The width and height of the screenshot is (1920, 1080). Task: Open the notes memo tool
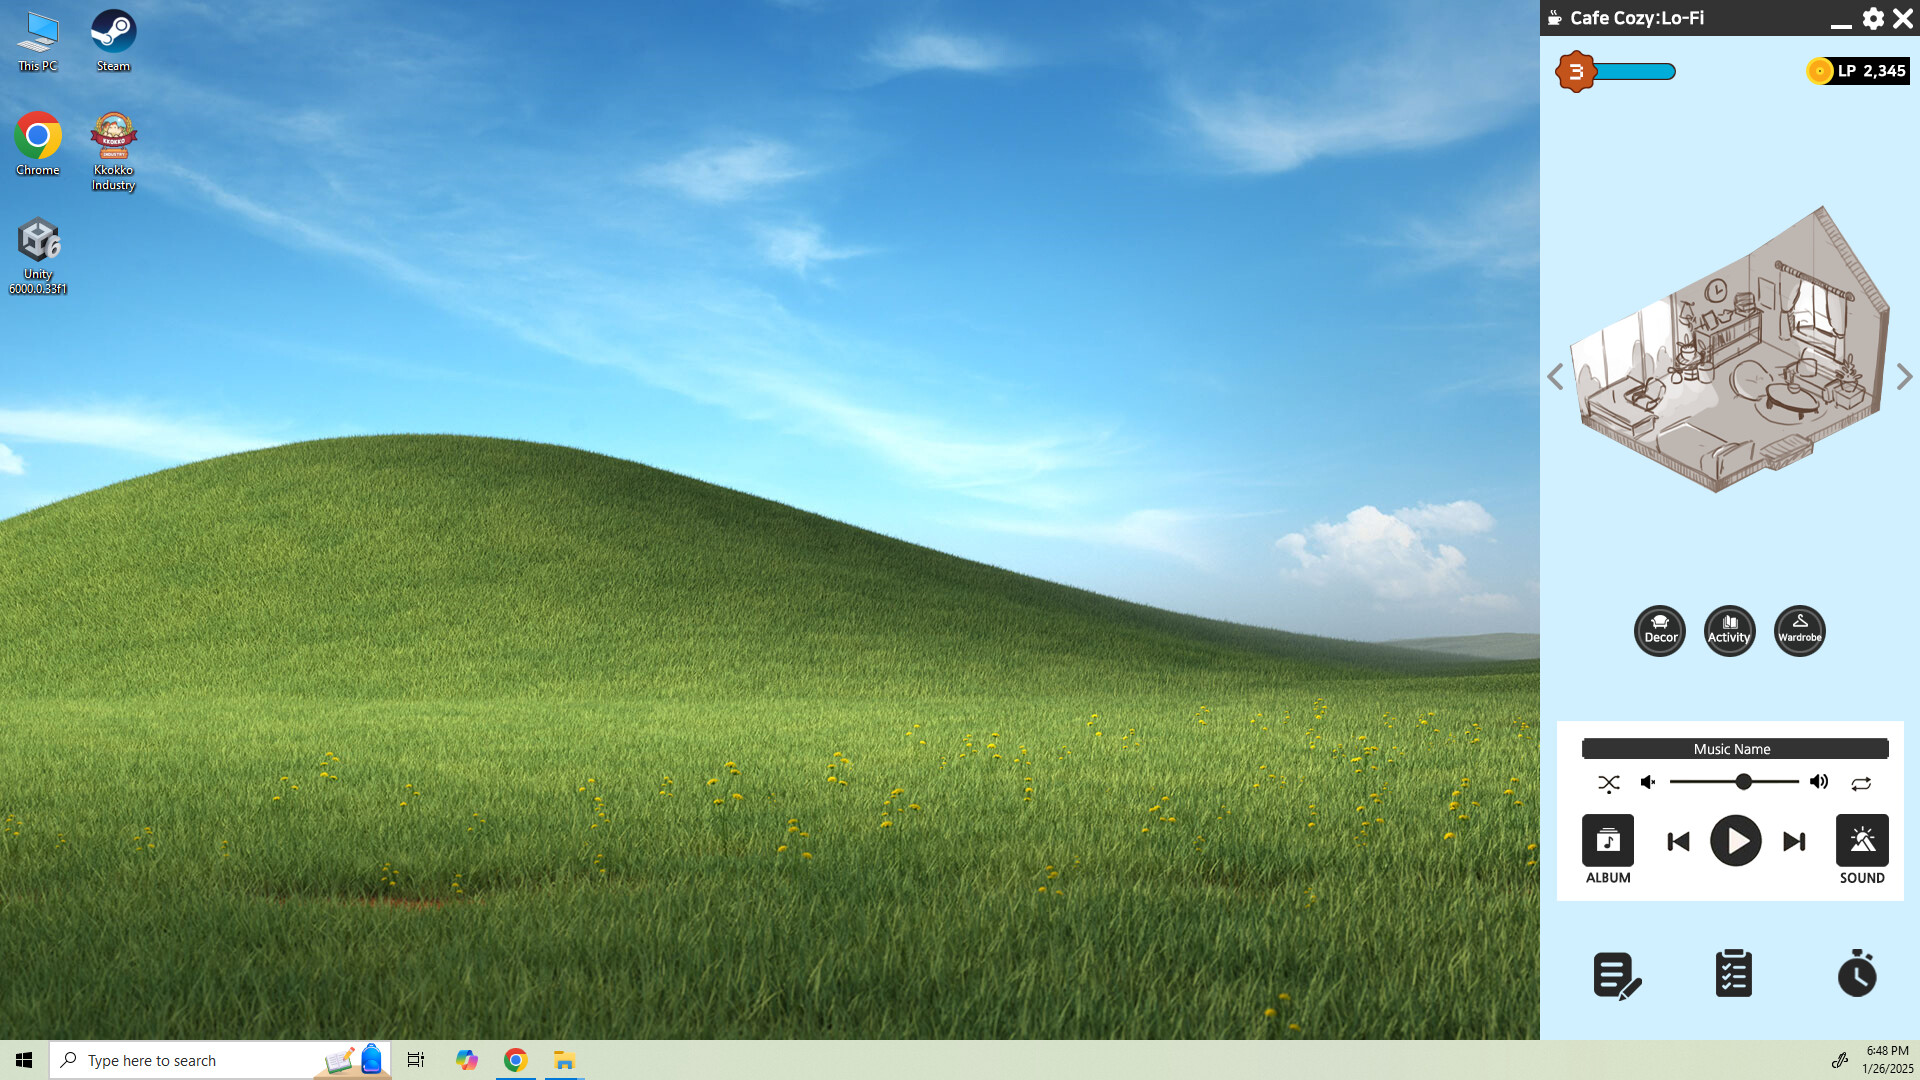[1617, 975]
